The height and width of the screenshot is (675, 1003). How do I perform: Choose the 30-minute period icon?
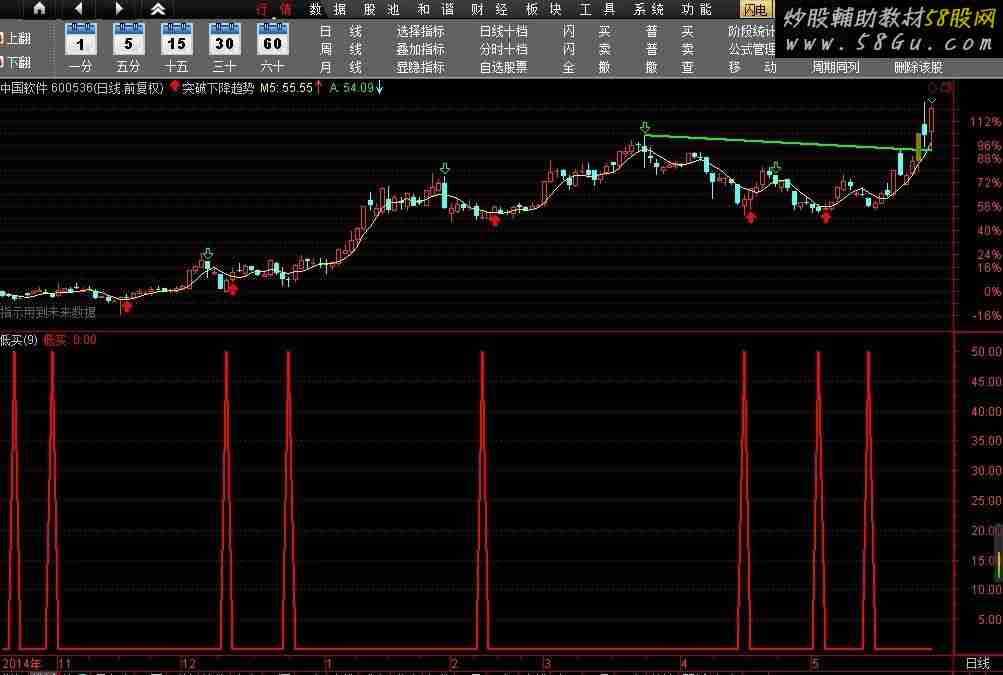(224, 43)
